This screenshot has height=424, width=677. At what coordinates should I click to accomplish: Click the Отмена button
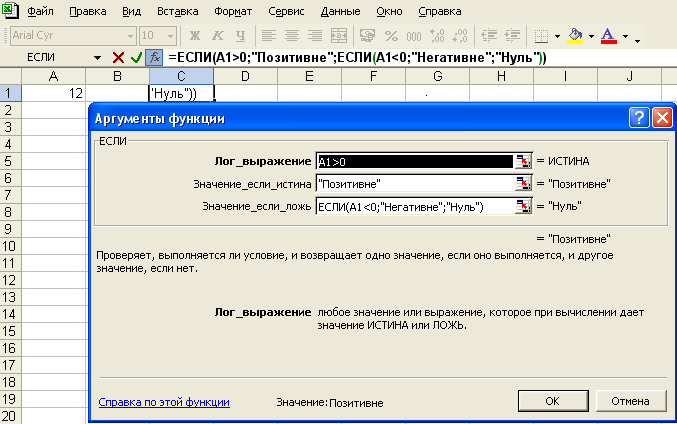(630, 401)
